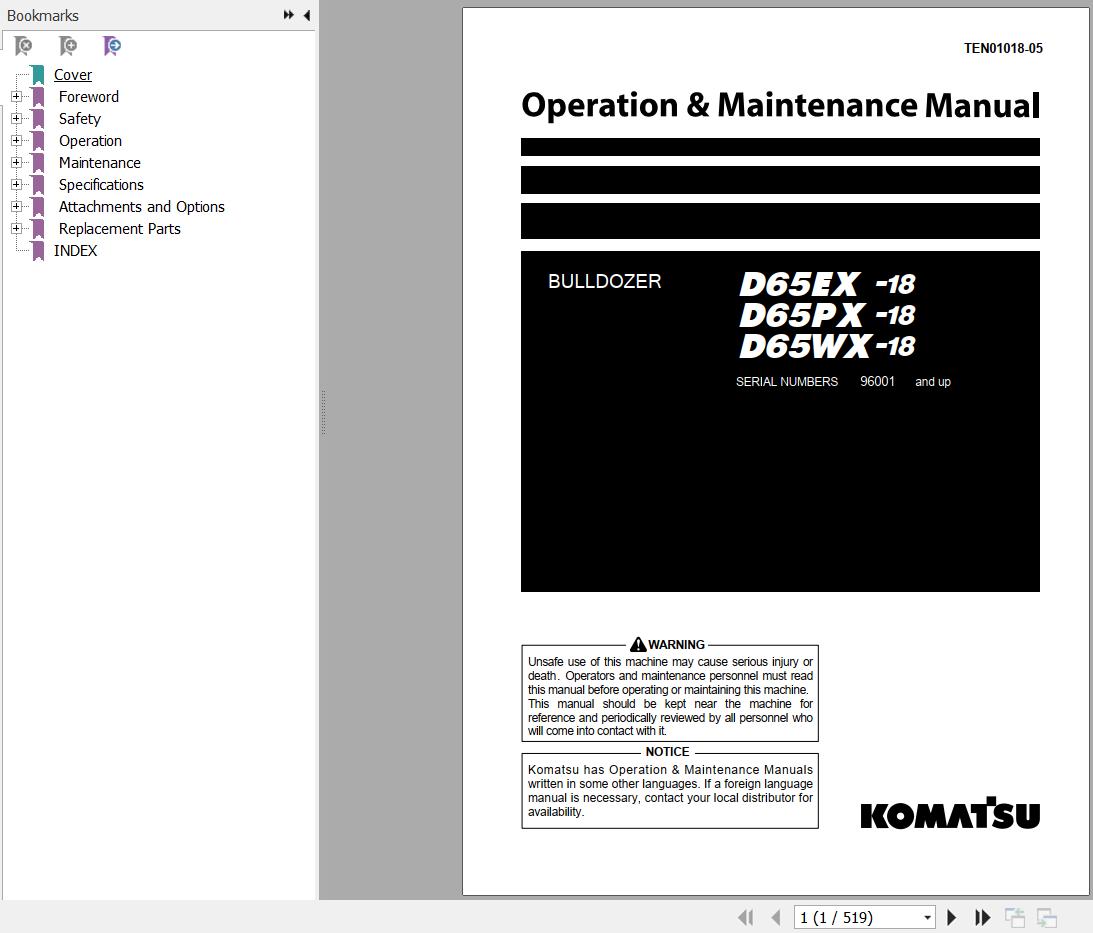Click the KOMATSU logo

[950, 812]
